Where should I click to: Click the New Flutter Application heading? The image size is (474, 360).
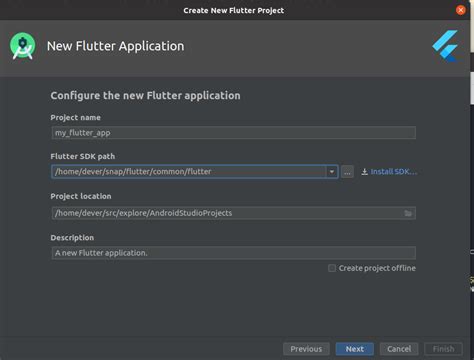[x=116, y=46]
